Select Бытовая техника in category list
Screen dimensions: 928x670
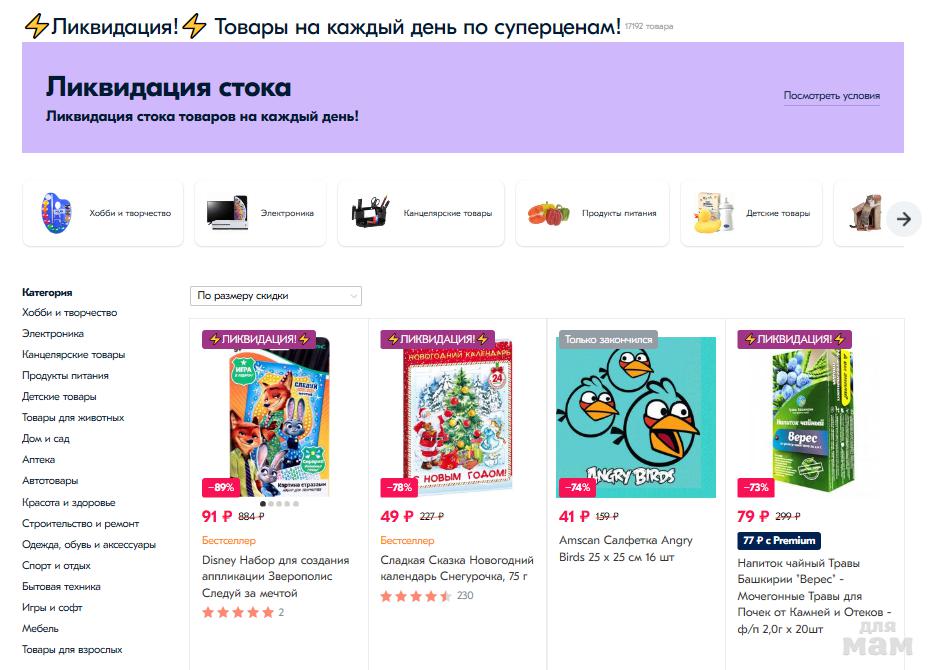point(61,586)
